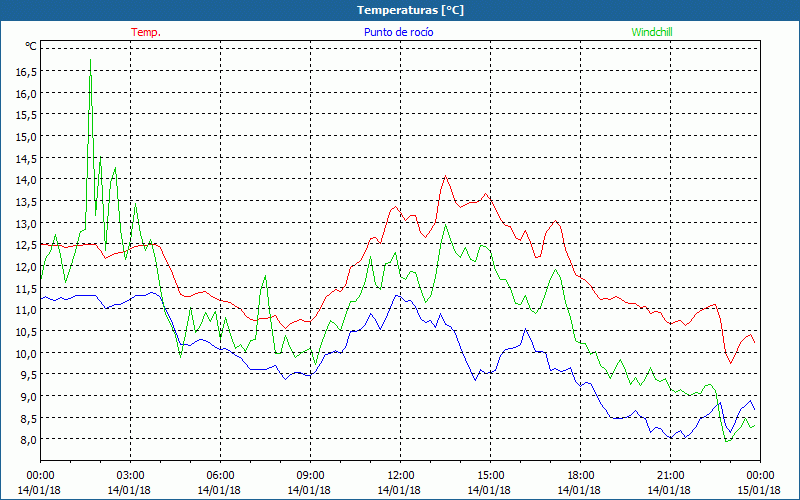800x500 pixels.
Task: Select the blue Punto de rocío legend label
Action: 398,32
